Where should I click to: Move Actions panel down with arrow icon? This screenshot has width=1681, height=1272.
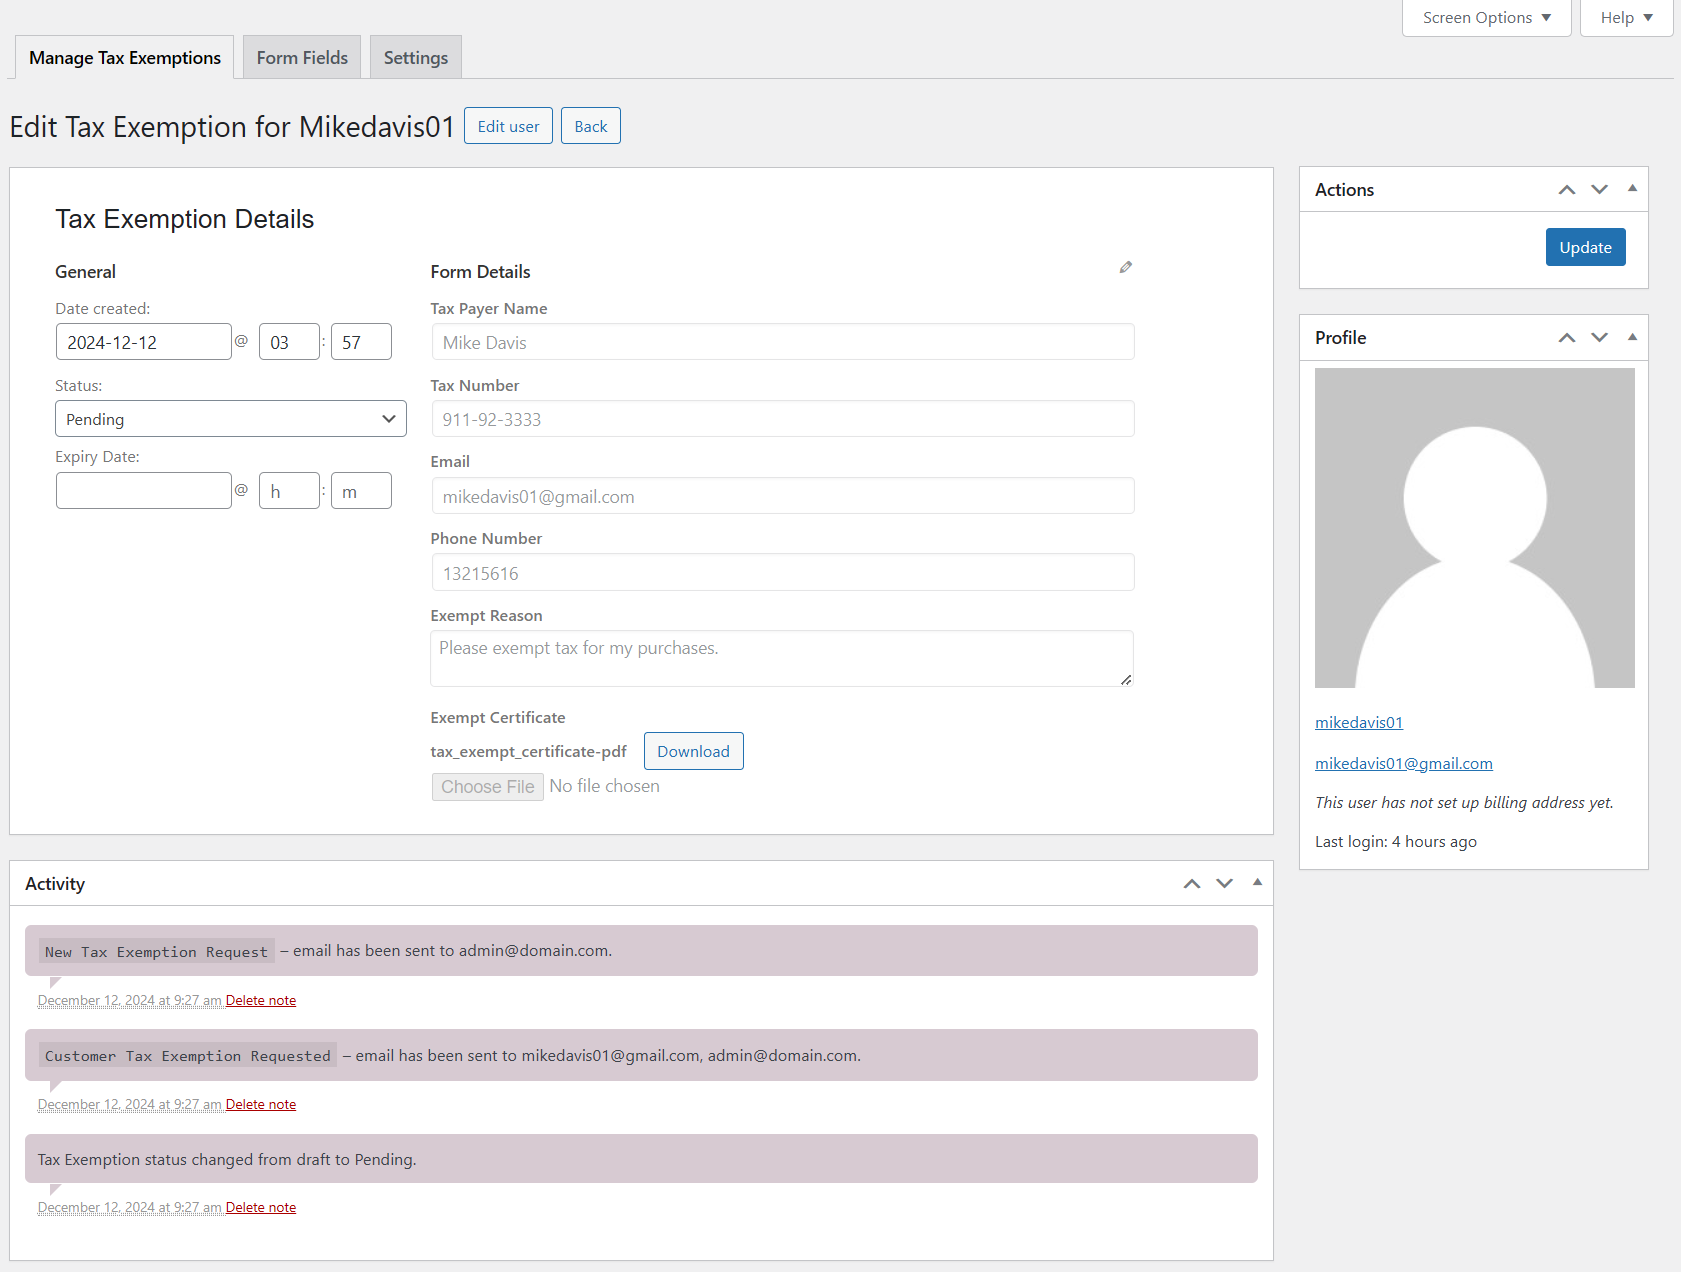1599,190
